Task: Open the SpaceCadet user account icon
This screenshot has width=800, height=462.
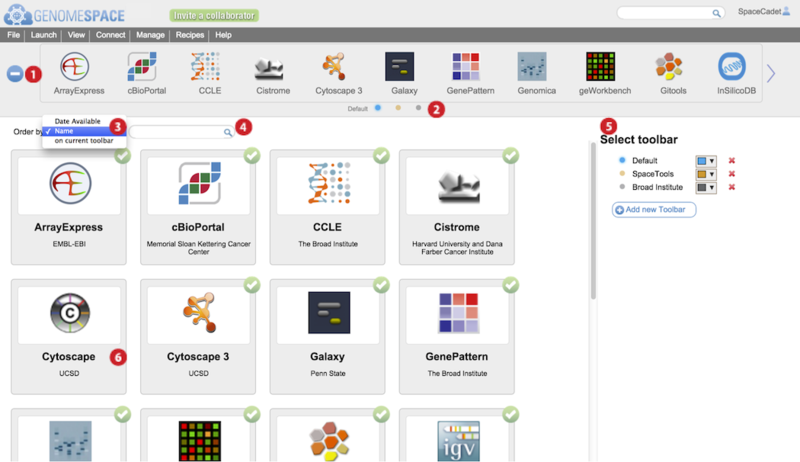Action: point(786,11)
